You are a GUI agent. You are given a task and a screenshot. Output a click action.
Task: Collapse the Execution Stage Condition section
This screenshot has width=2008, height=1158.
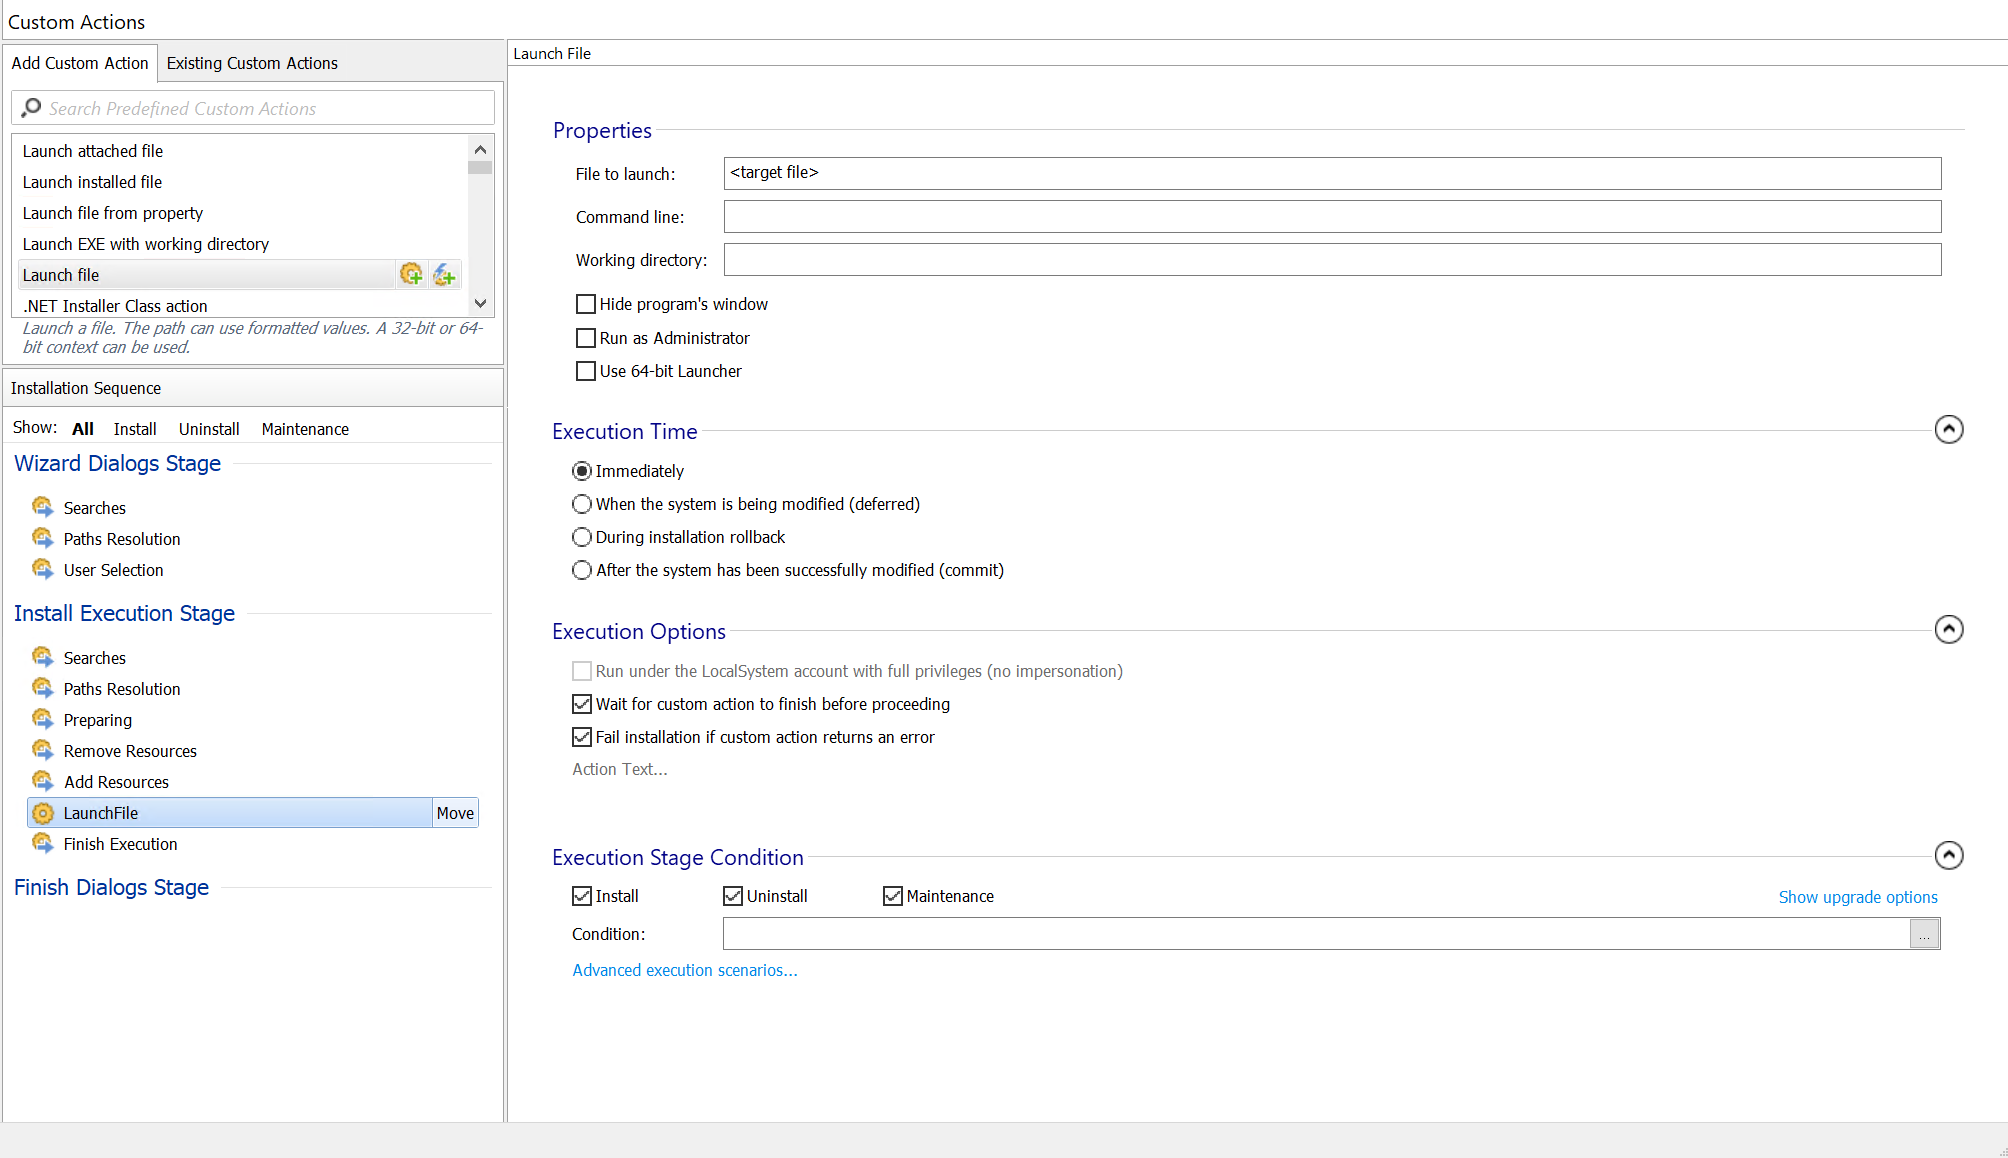pyautogui.click(x=1949, y=855)
